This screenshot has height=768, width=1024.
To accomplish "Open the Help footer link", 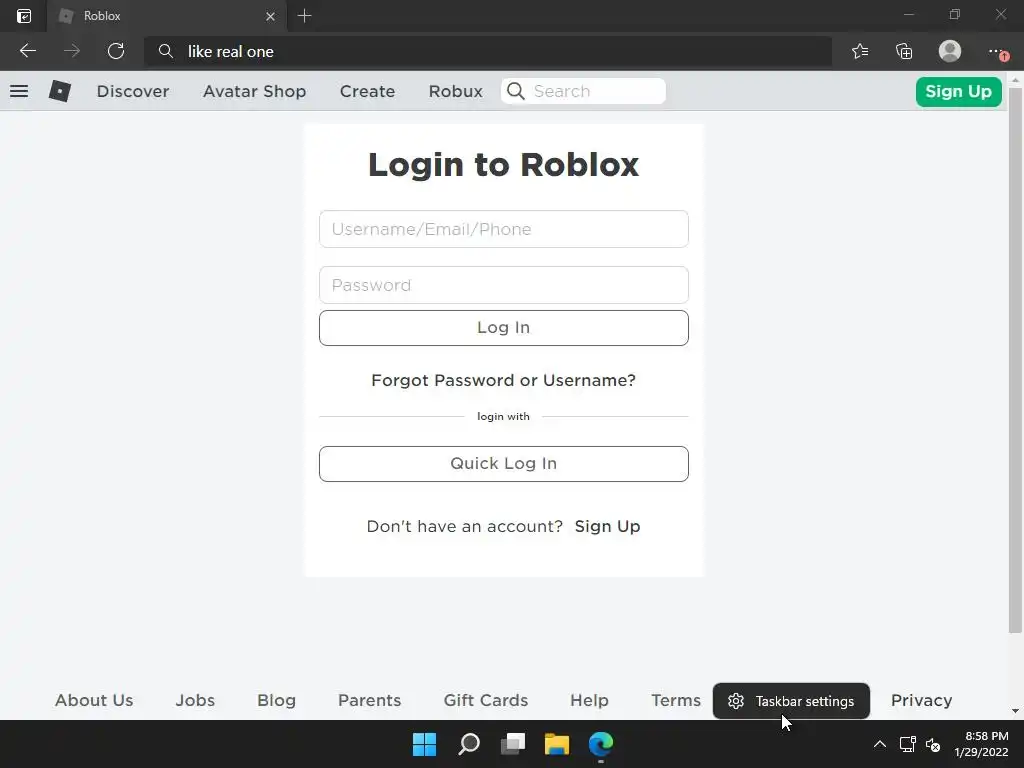I will pyautogui.click(x=589, y=700).
